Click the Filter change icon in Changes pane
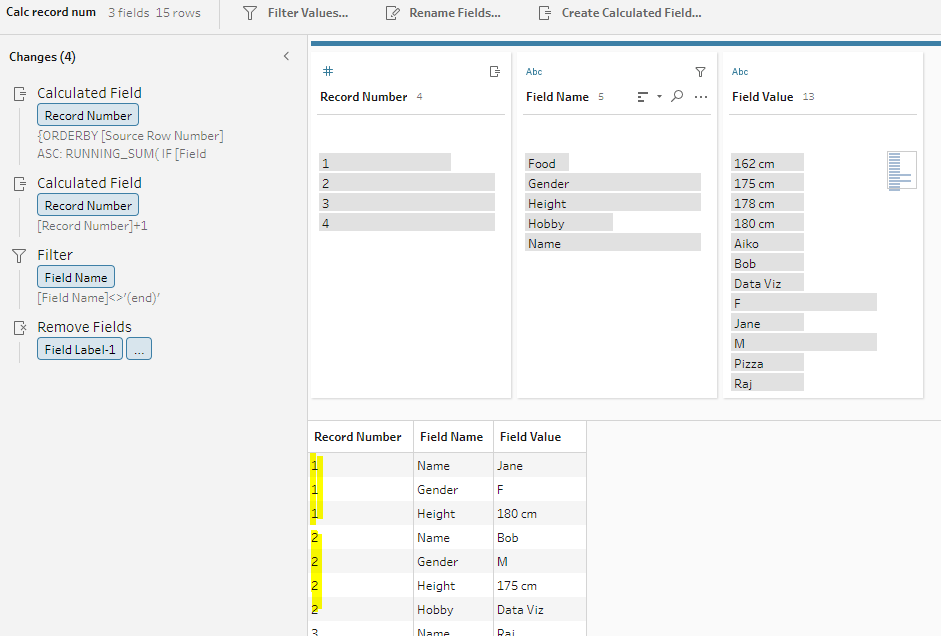Viewport: 941px width, 636px height. pyautogui.click(x=19, y=256)
